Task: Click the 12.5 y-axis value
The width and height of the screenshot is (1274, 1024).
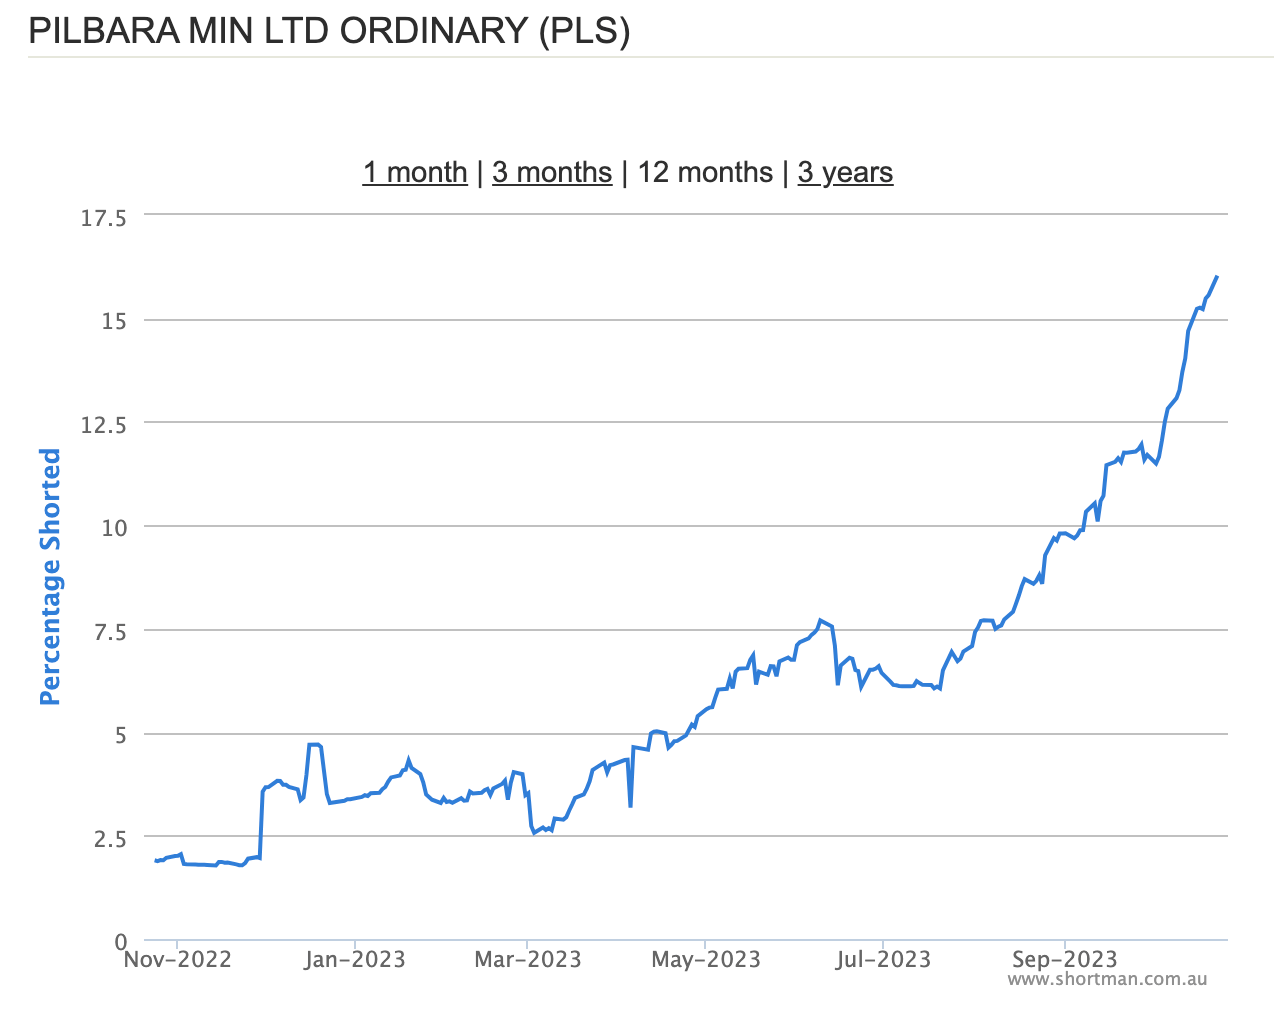Action: (104, 425)
